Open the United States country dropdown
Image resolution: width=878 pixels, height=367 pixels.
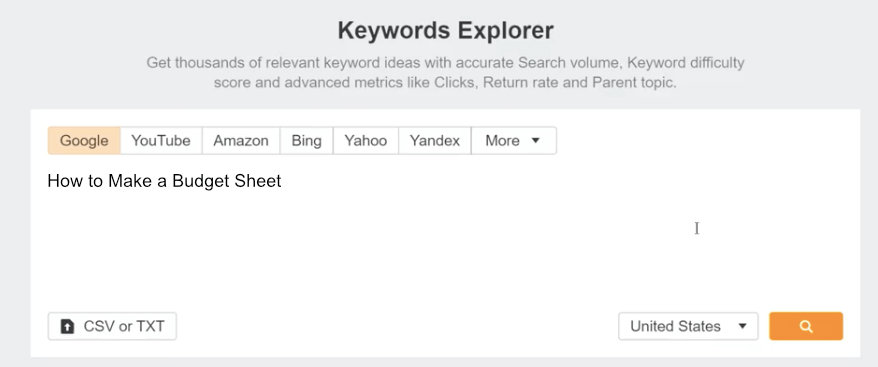click(688, 326)
